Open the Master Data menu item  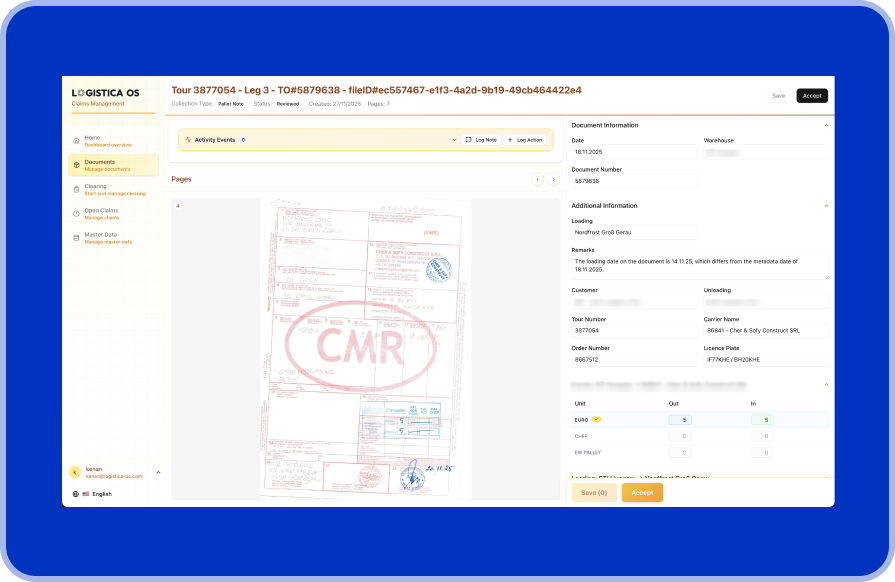click(x=113, y=238)
